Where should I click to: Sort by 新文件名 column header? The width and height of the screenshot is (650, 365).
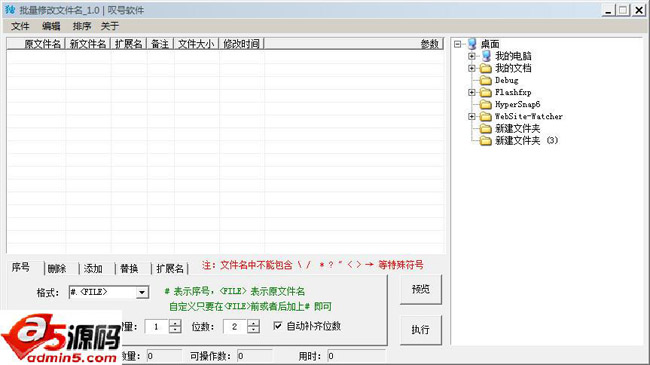87,44
